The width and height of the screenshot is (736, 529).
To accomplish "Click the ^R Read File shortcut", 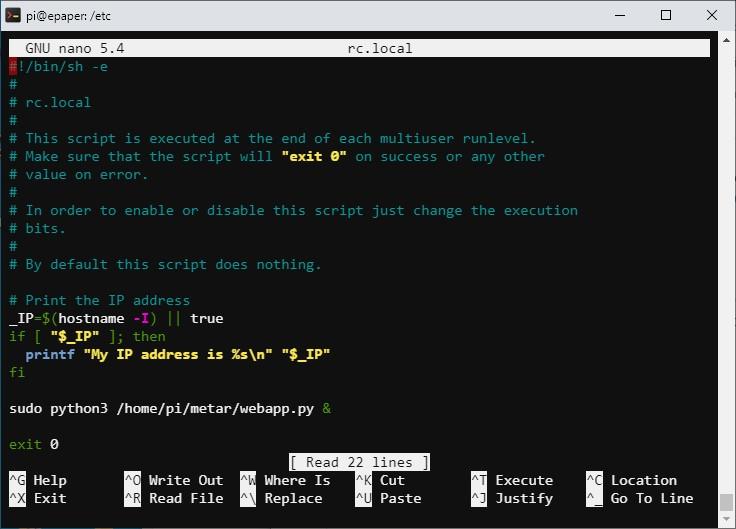I will click(174, 498).
